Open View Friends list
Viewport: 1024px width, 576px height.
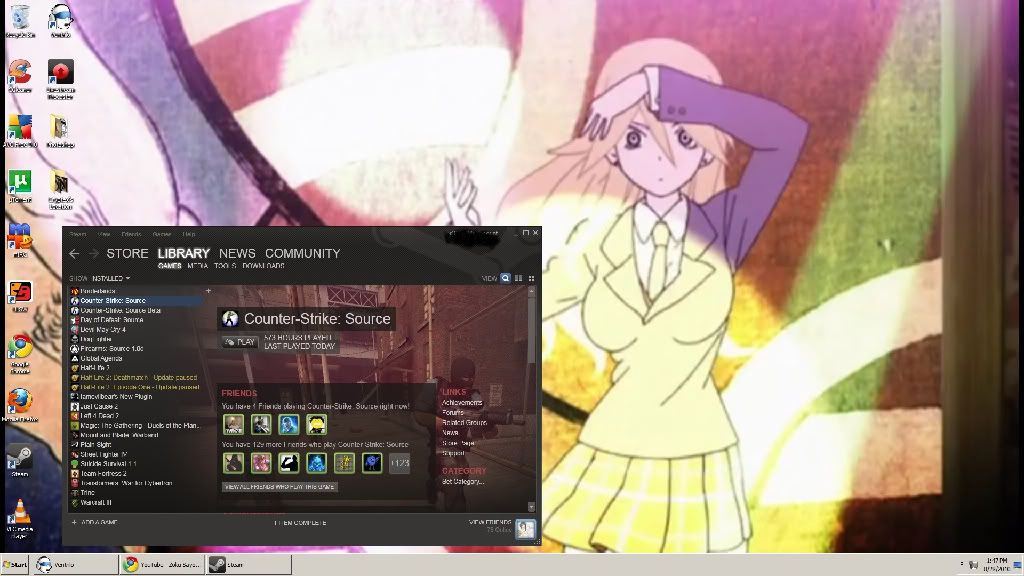(490, 522)
